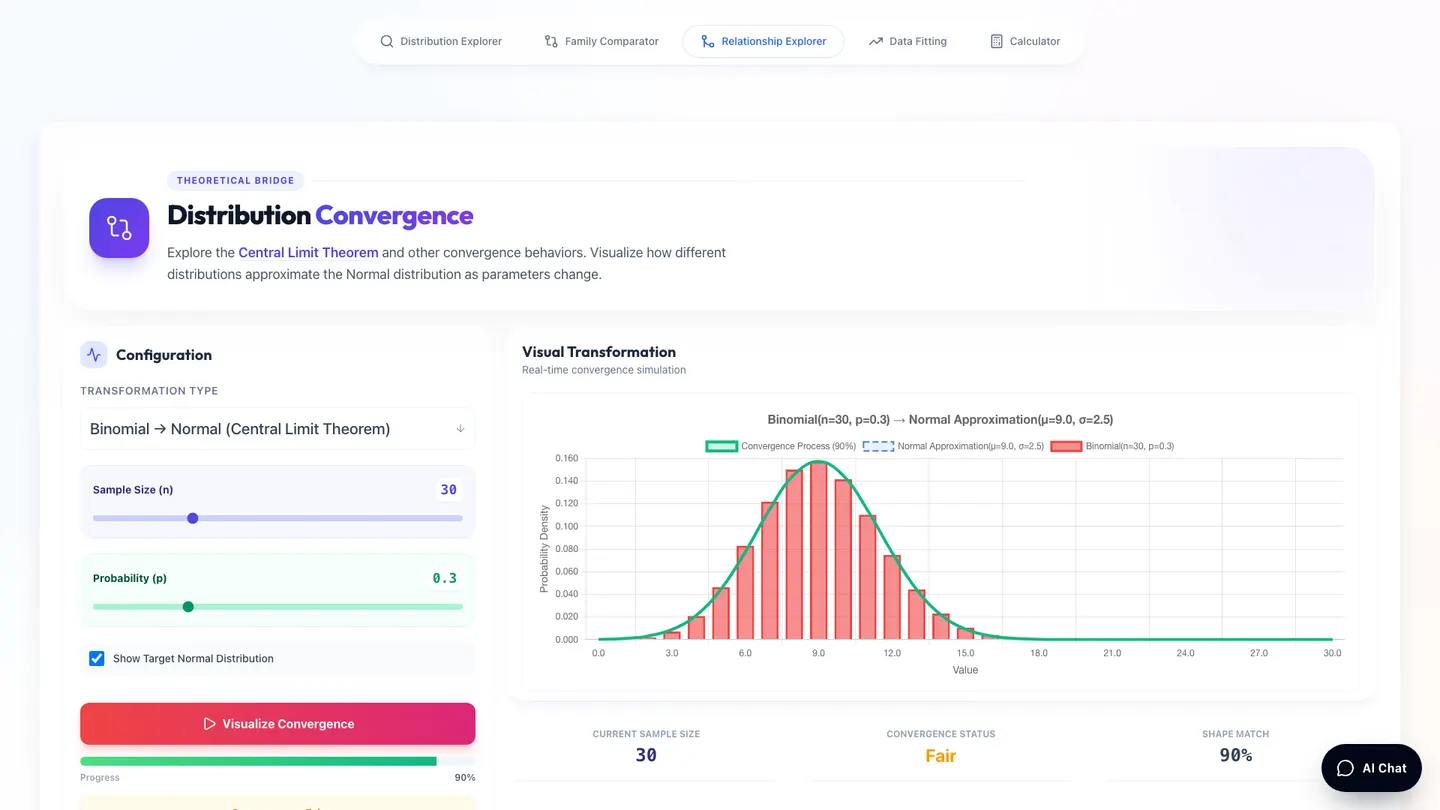Click the play icon in Visualize Convergence
The width and height of the screenshot is (1440, 810).
(x=209, y=724)
